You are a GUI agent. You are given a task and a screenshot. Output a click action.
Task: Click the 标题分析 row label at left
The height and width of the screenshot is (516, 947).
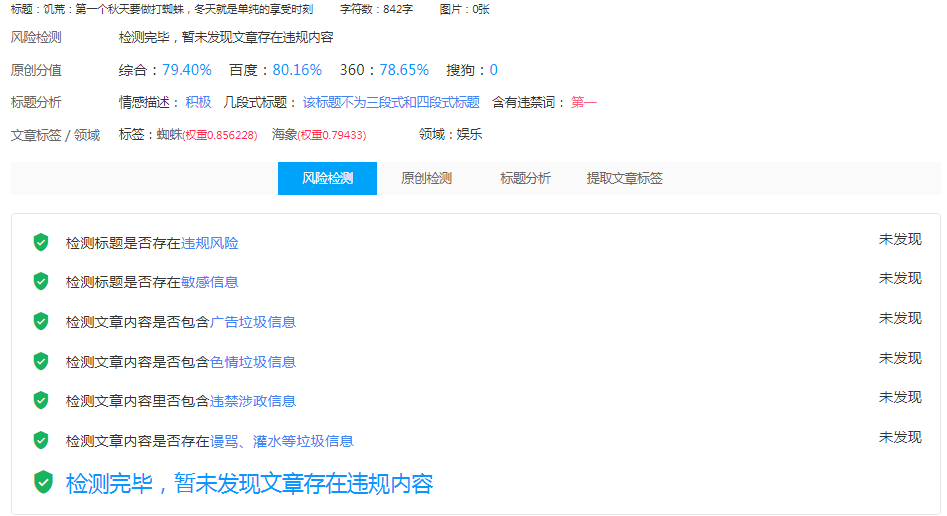[36, 102]
